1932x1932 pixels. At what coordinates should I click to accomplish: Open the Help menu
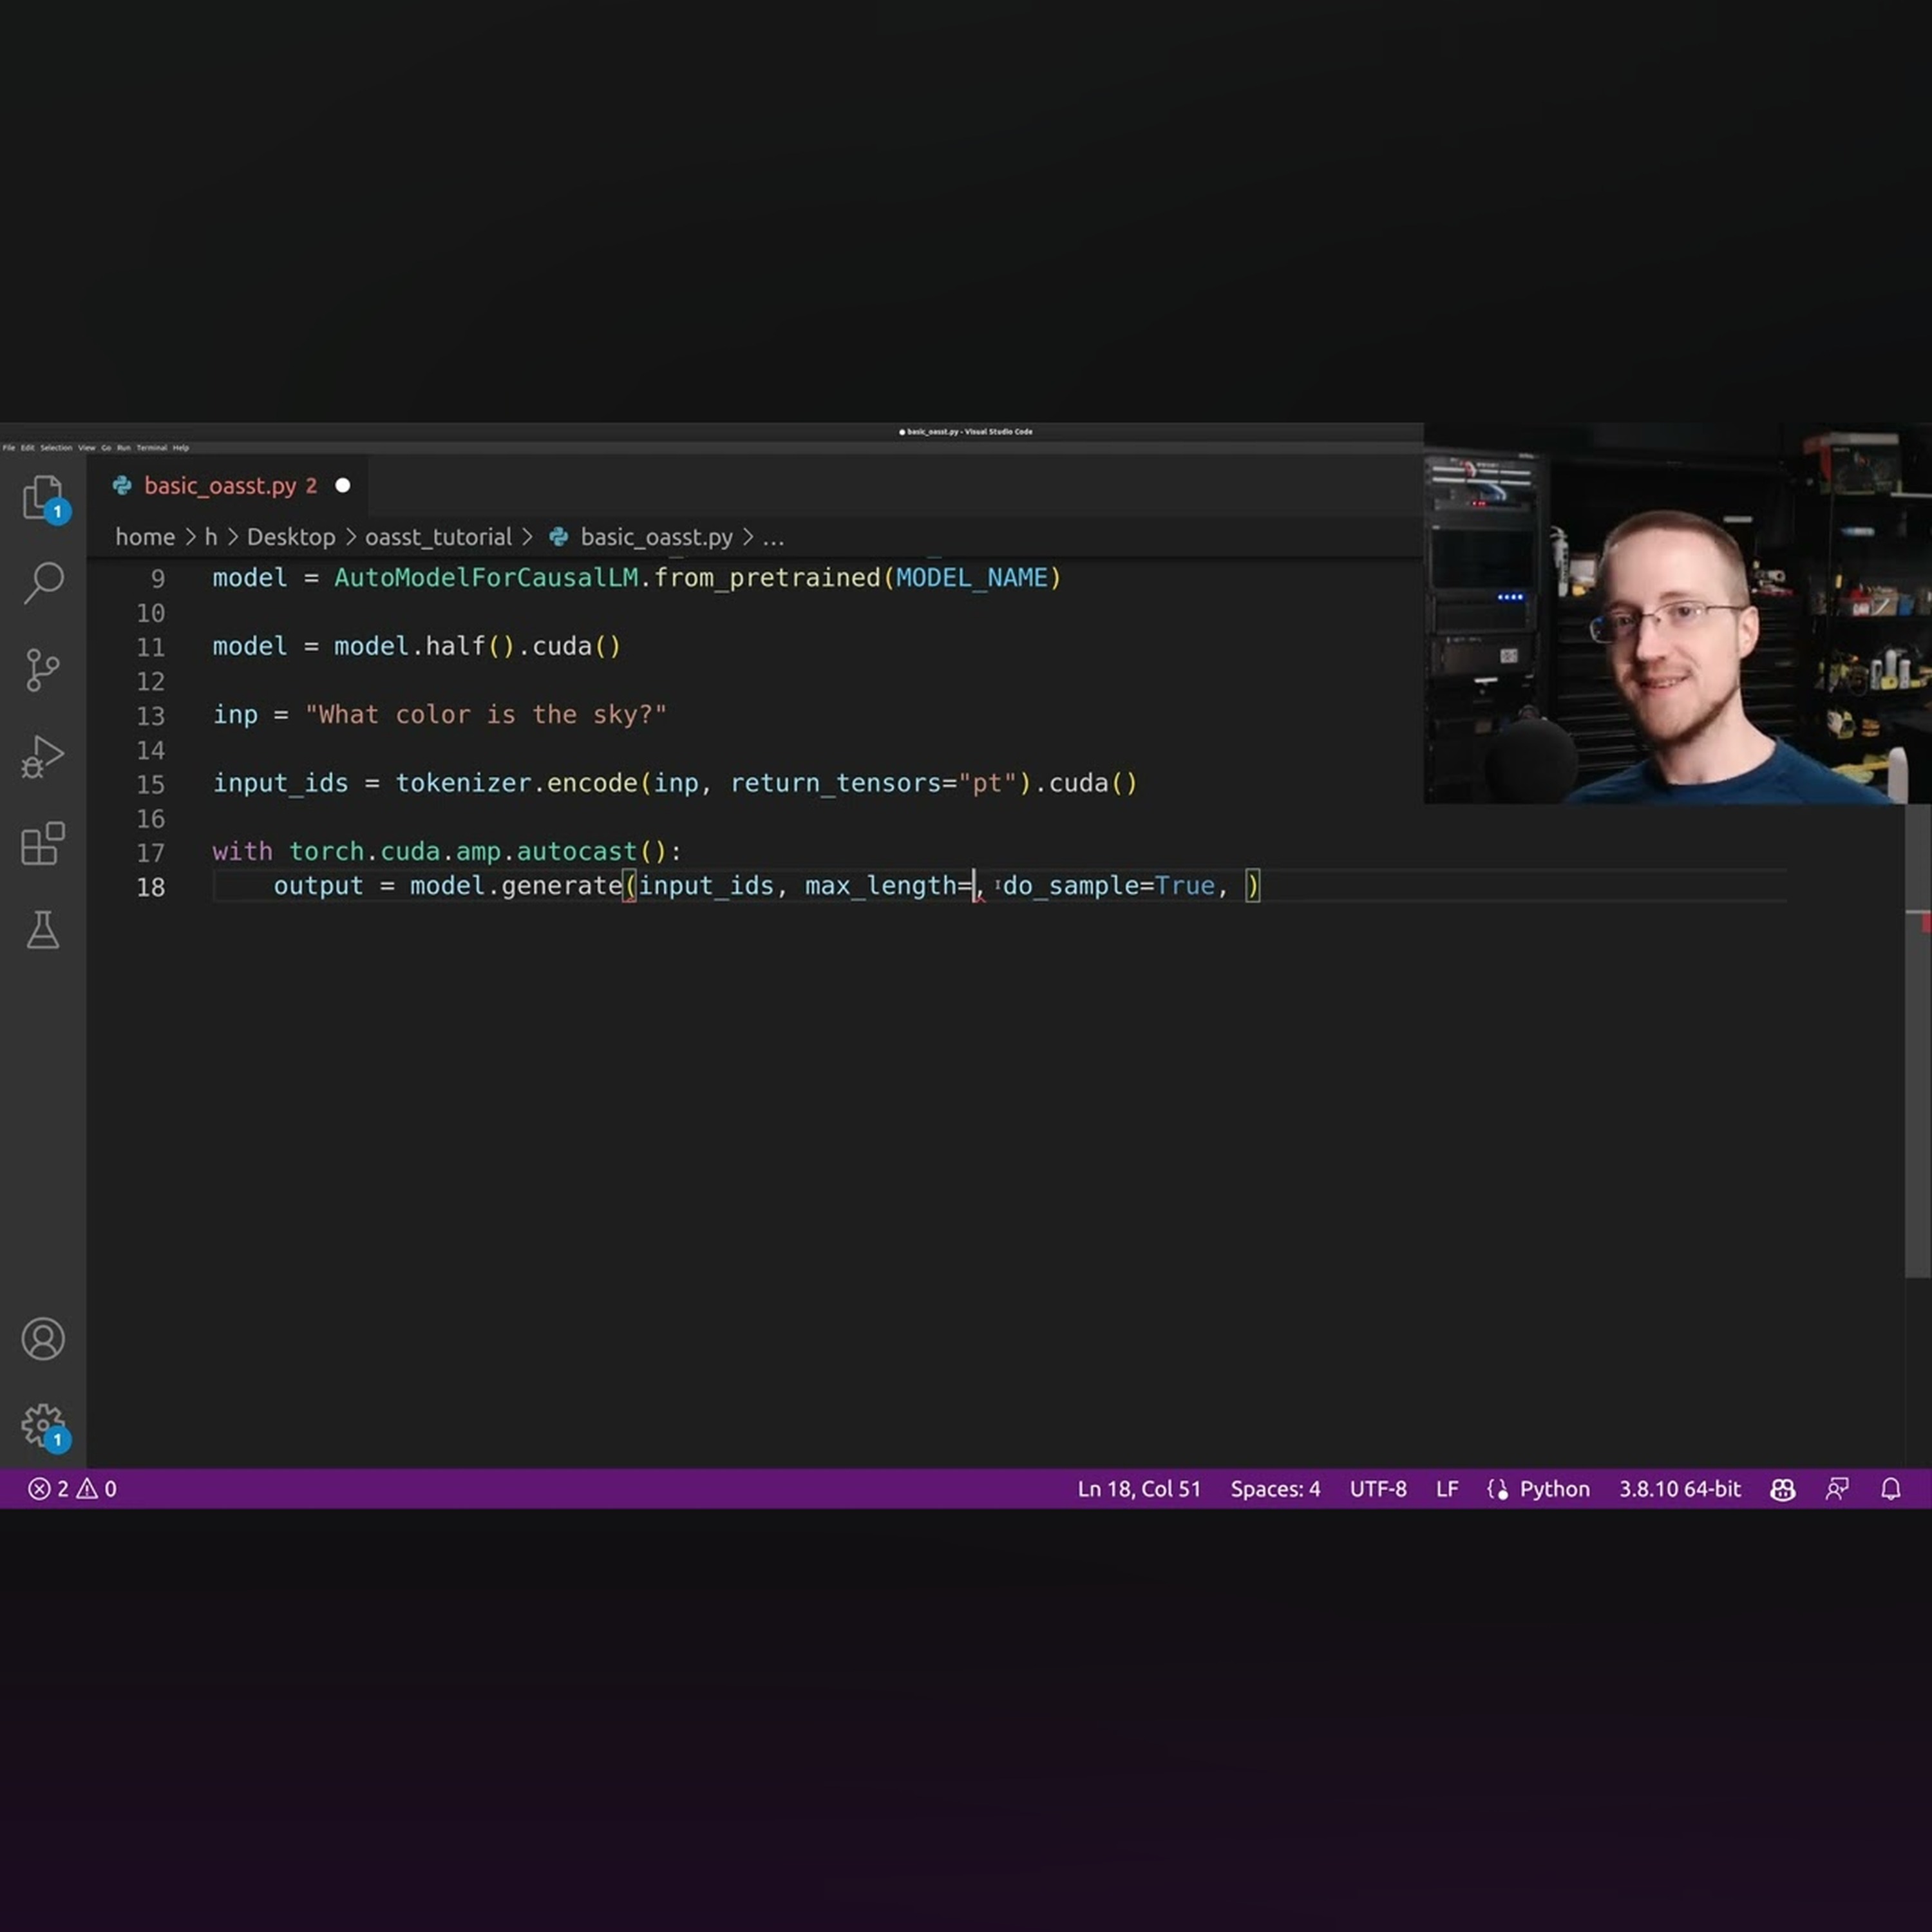(181, 448)
